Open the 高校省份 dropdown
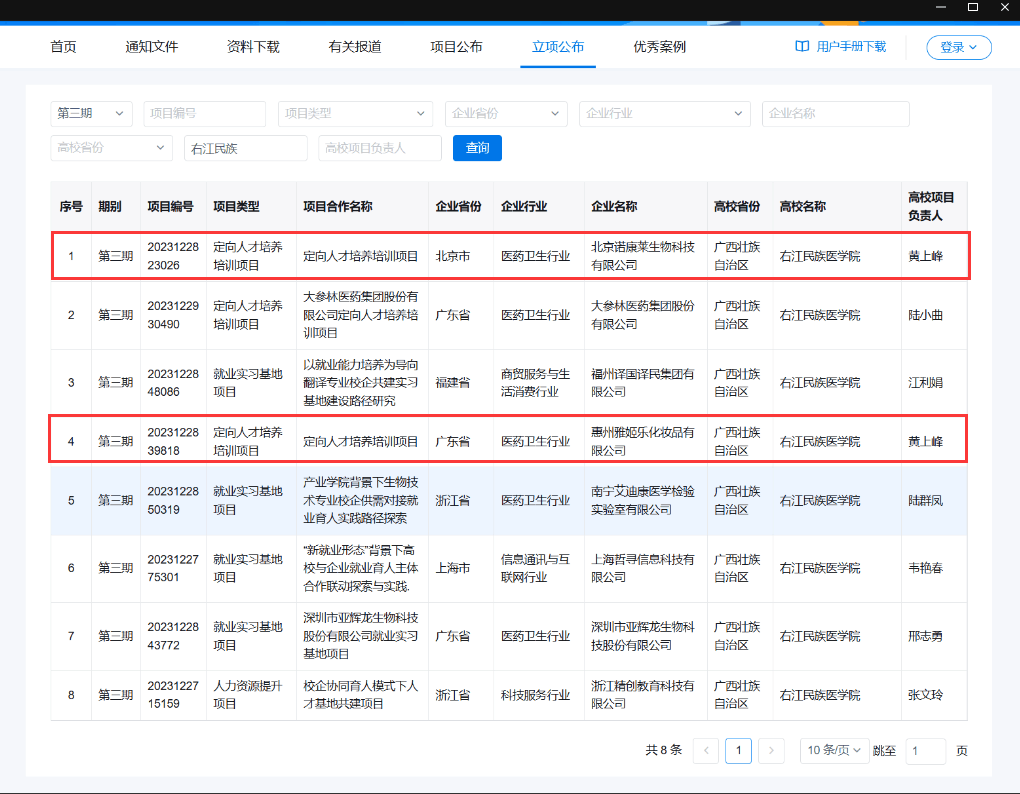Viewport: 1020px width, 794px height. click(111, 148)
